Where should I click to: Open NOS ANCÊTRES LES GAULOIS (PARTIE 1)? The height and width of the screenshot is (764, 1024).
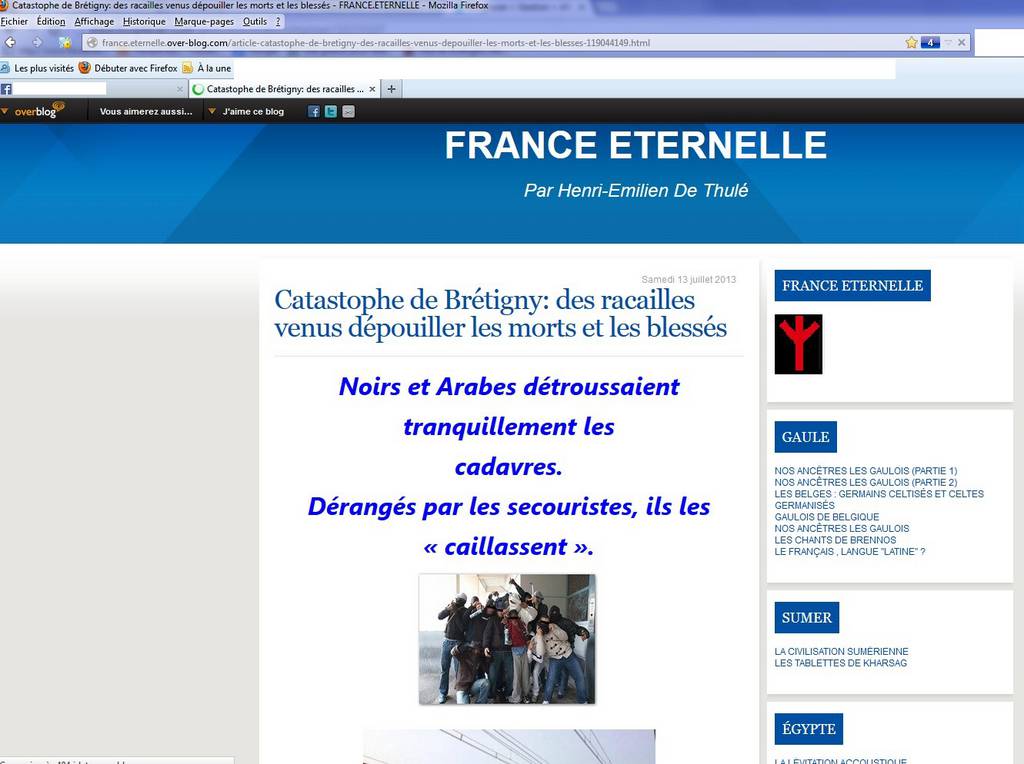click(866, 471)
